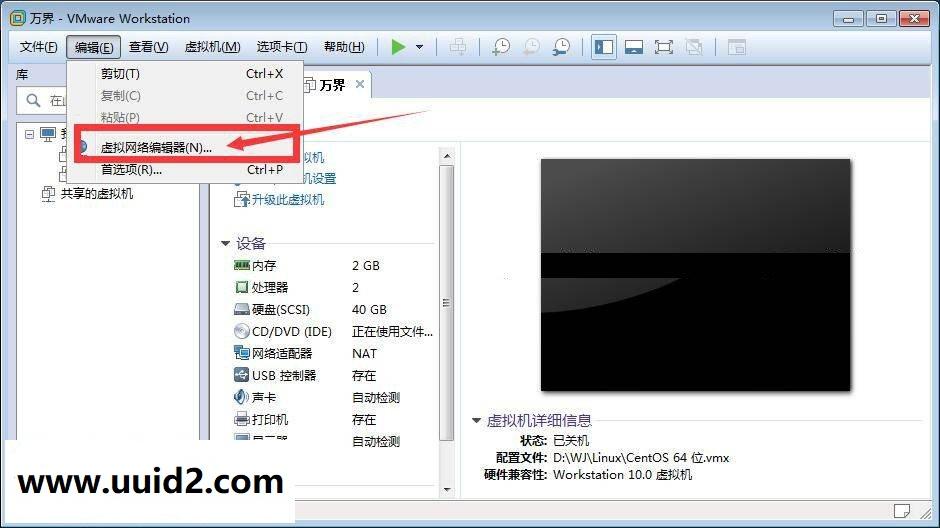Choose 首选项(R)... from the edit menu

(185, 170)
